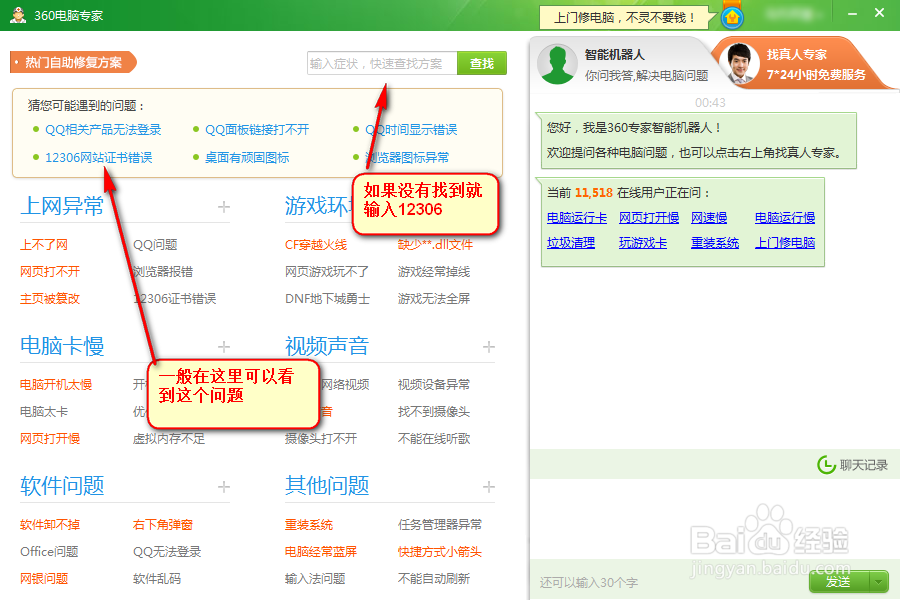Click the 电脑运行卡 chat link
900x600 pixels.
tap(577, 218)
